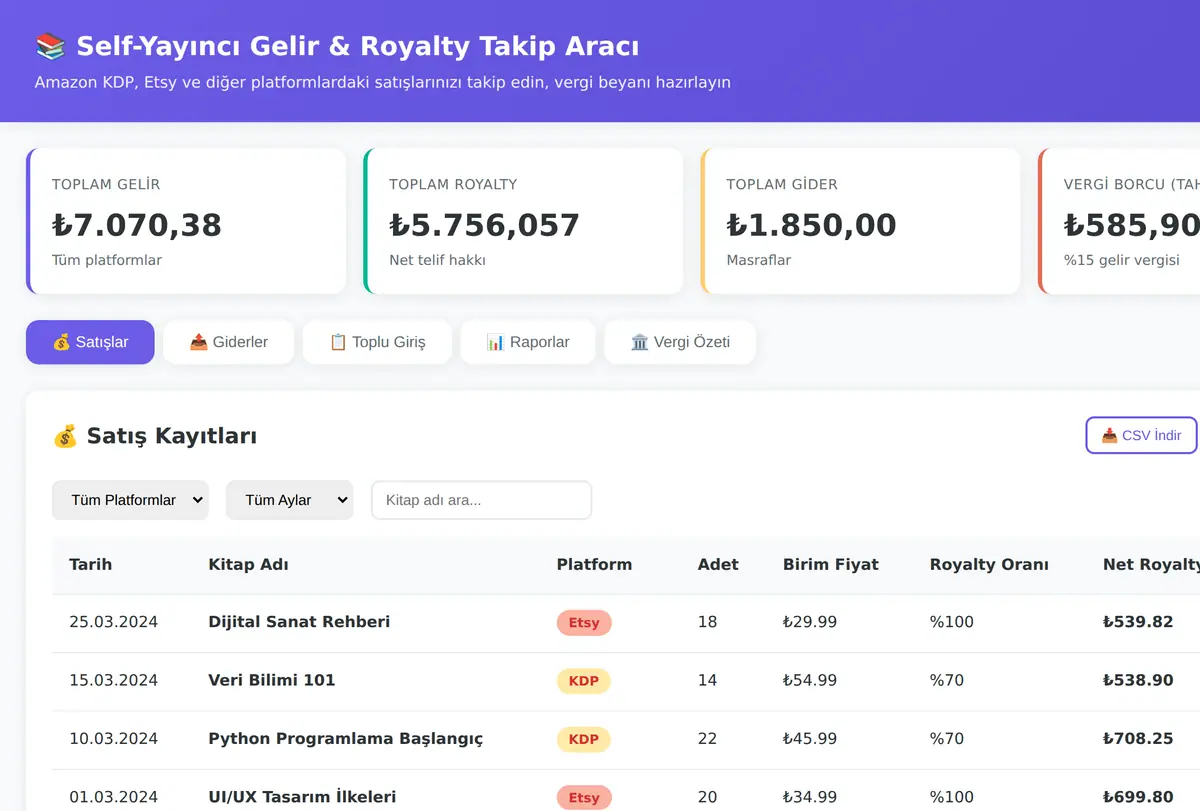The height and width of the screenshot is (811, 1200).
Task: Click the money bag icon beside Satış Kayıtları
Action: tap(65, 436)
